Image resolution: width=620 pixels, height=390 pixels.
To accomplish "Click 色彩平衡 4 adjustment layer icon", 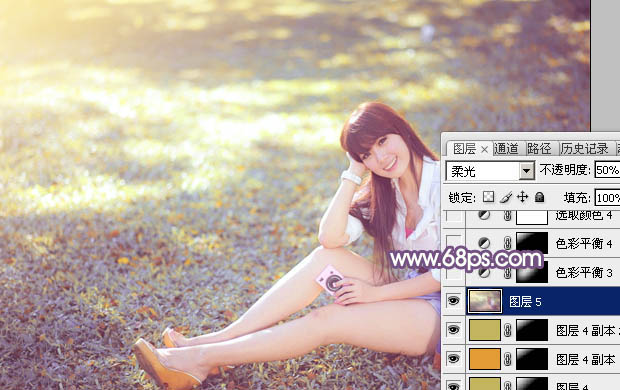I will [484, 243].
